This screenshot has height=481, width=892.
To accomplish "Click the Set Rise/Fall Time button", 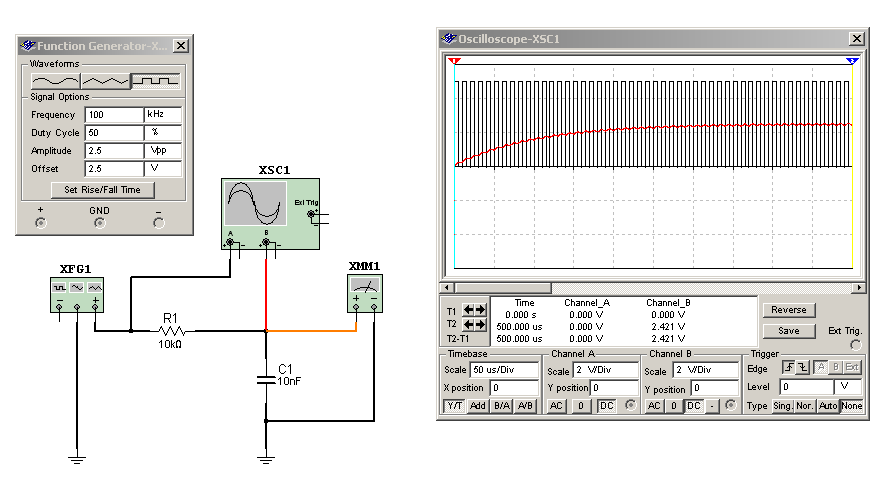I will tap(103, 189).
